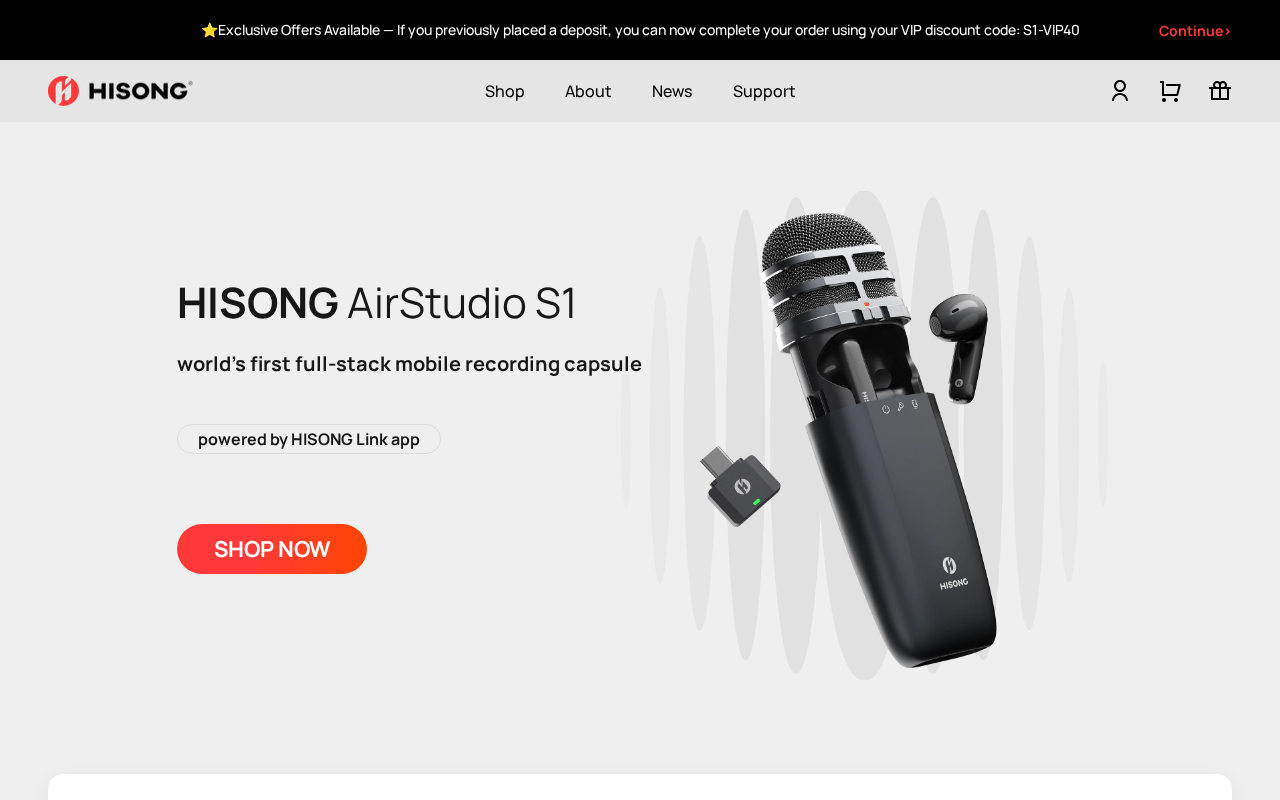Open the user account icon
The width and height of the screenshot is (1280, 800).
coord(1120,91)
